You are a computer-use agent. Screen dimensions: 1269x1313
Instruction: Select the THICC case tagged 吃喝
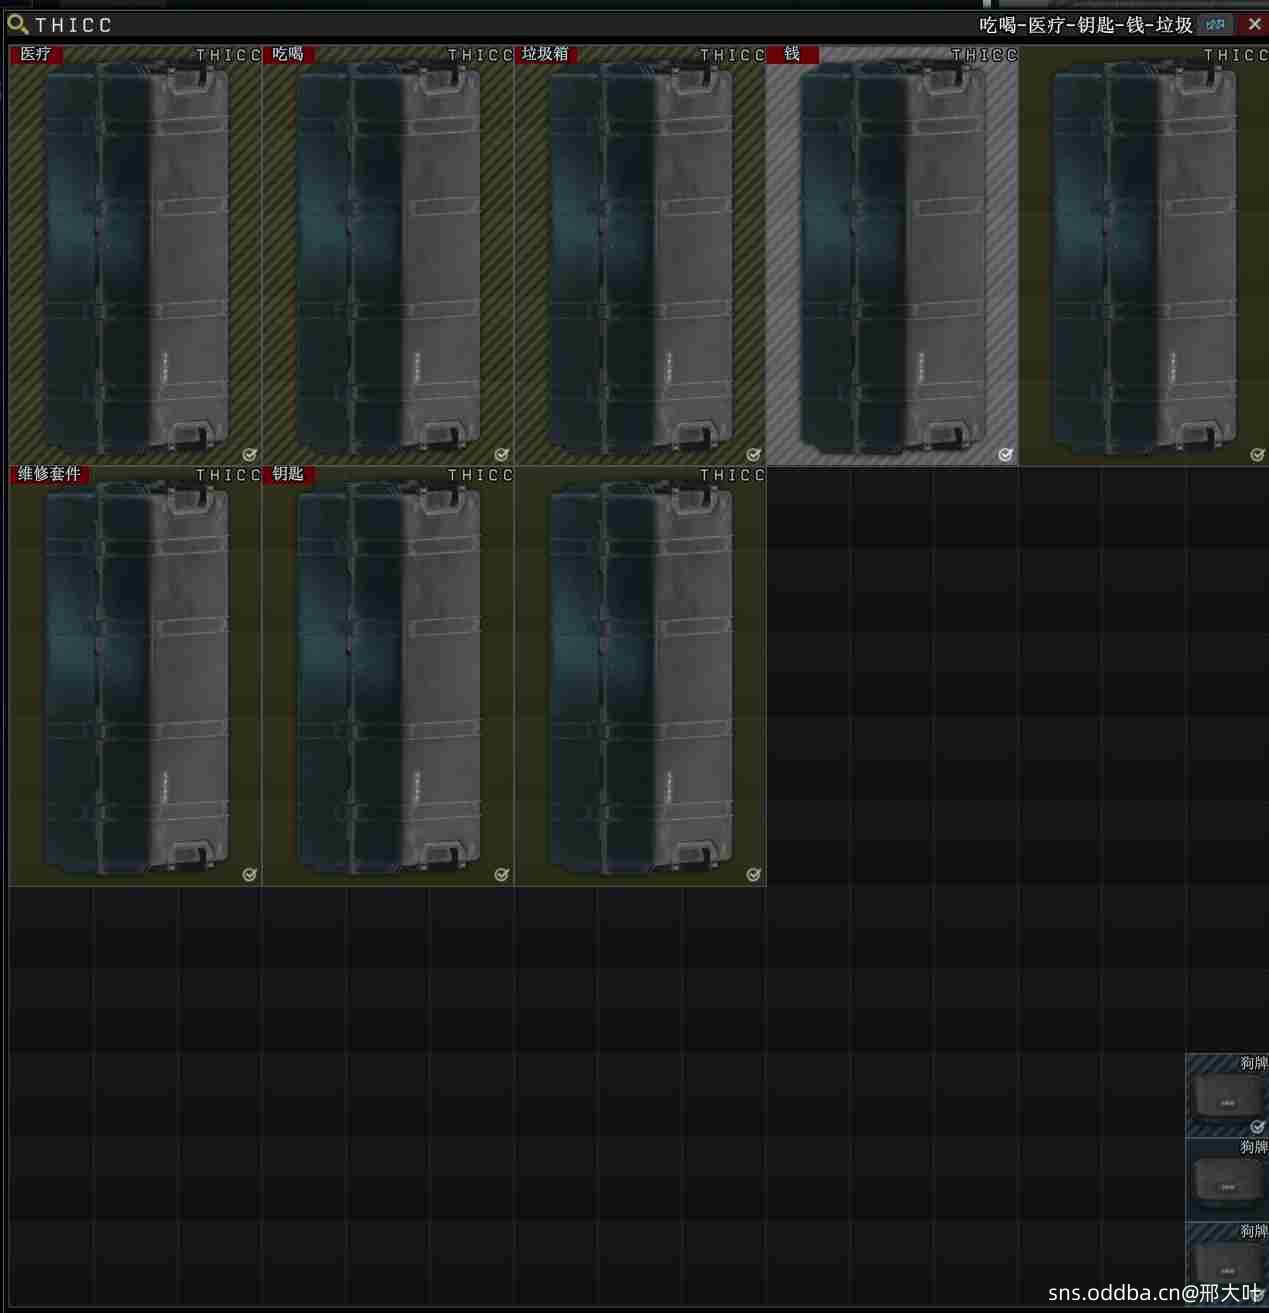pos(388,256)
